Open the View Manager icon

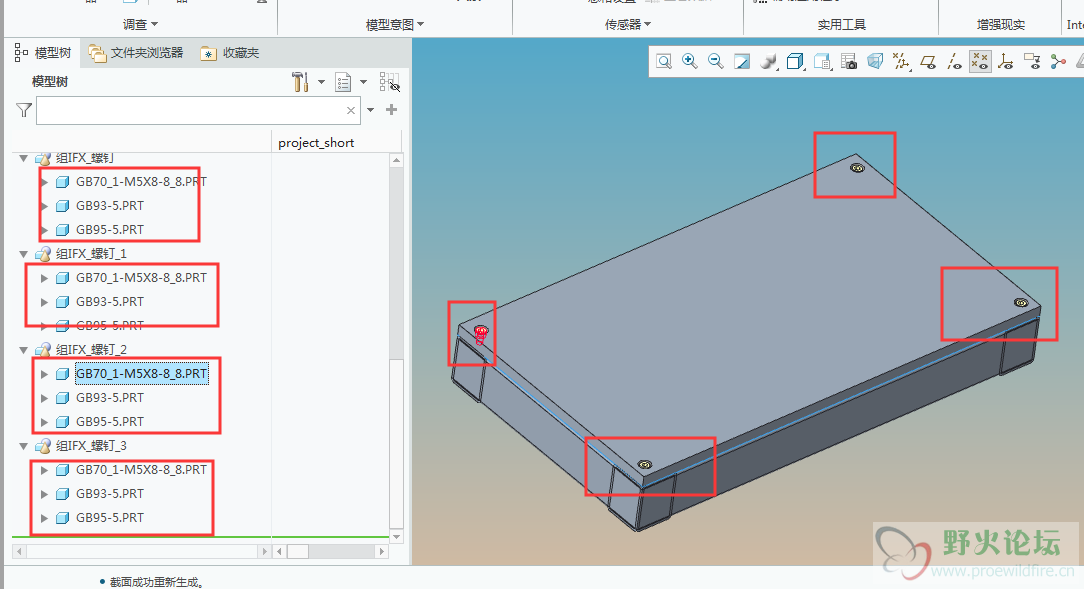(822, 62)
